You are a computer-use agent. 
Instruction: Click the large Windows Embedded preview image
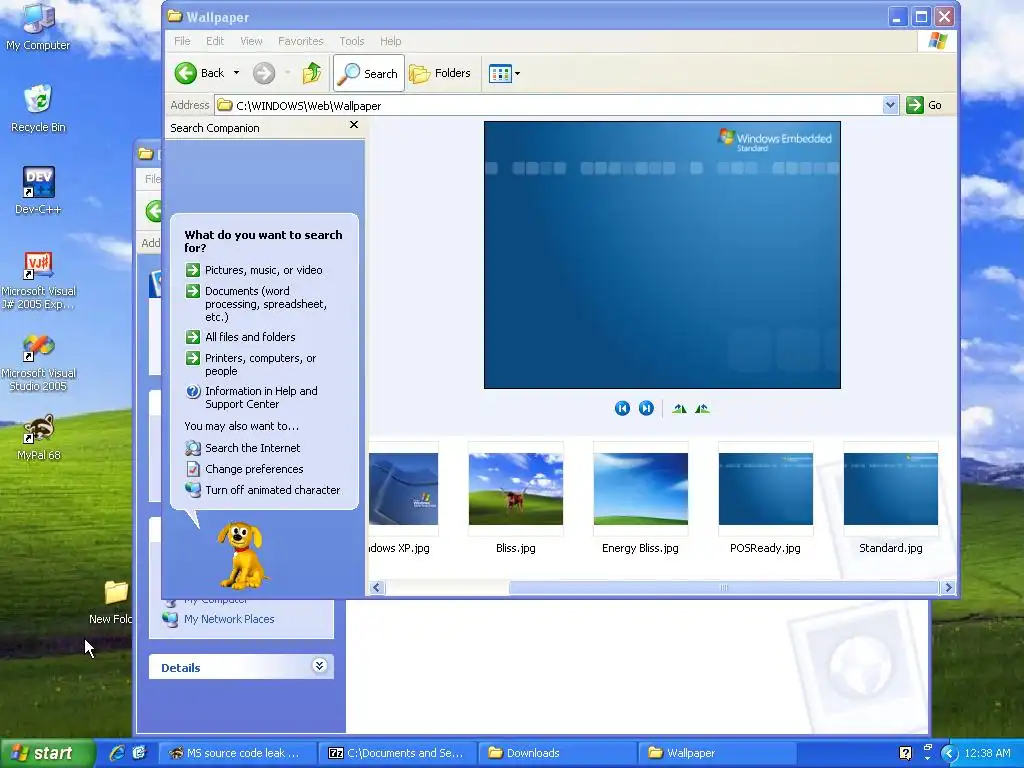coord(662,255)
